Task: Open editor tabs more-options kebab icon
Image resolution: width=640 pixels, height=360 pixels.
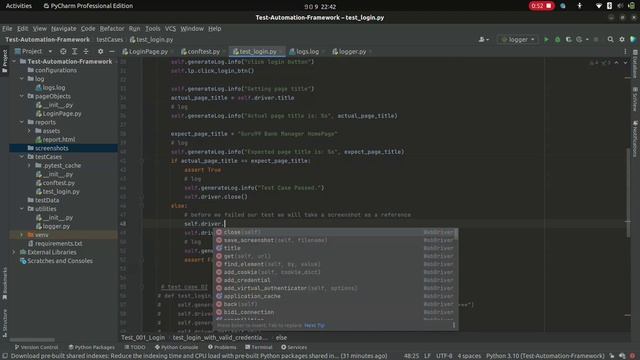Action: coord(625,51)
